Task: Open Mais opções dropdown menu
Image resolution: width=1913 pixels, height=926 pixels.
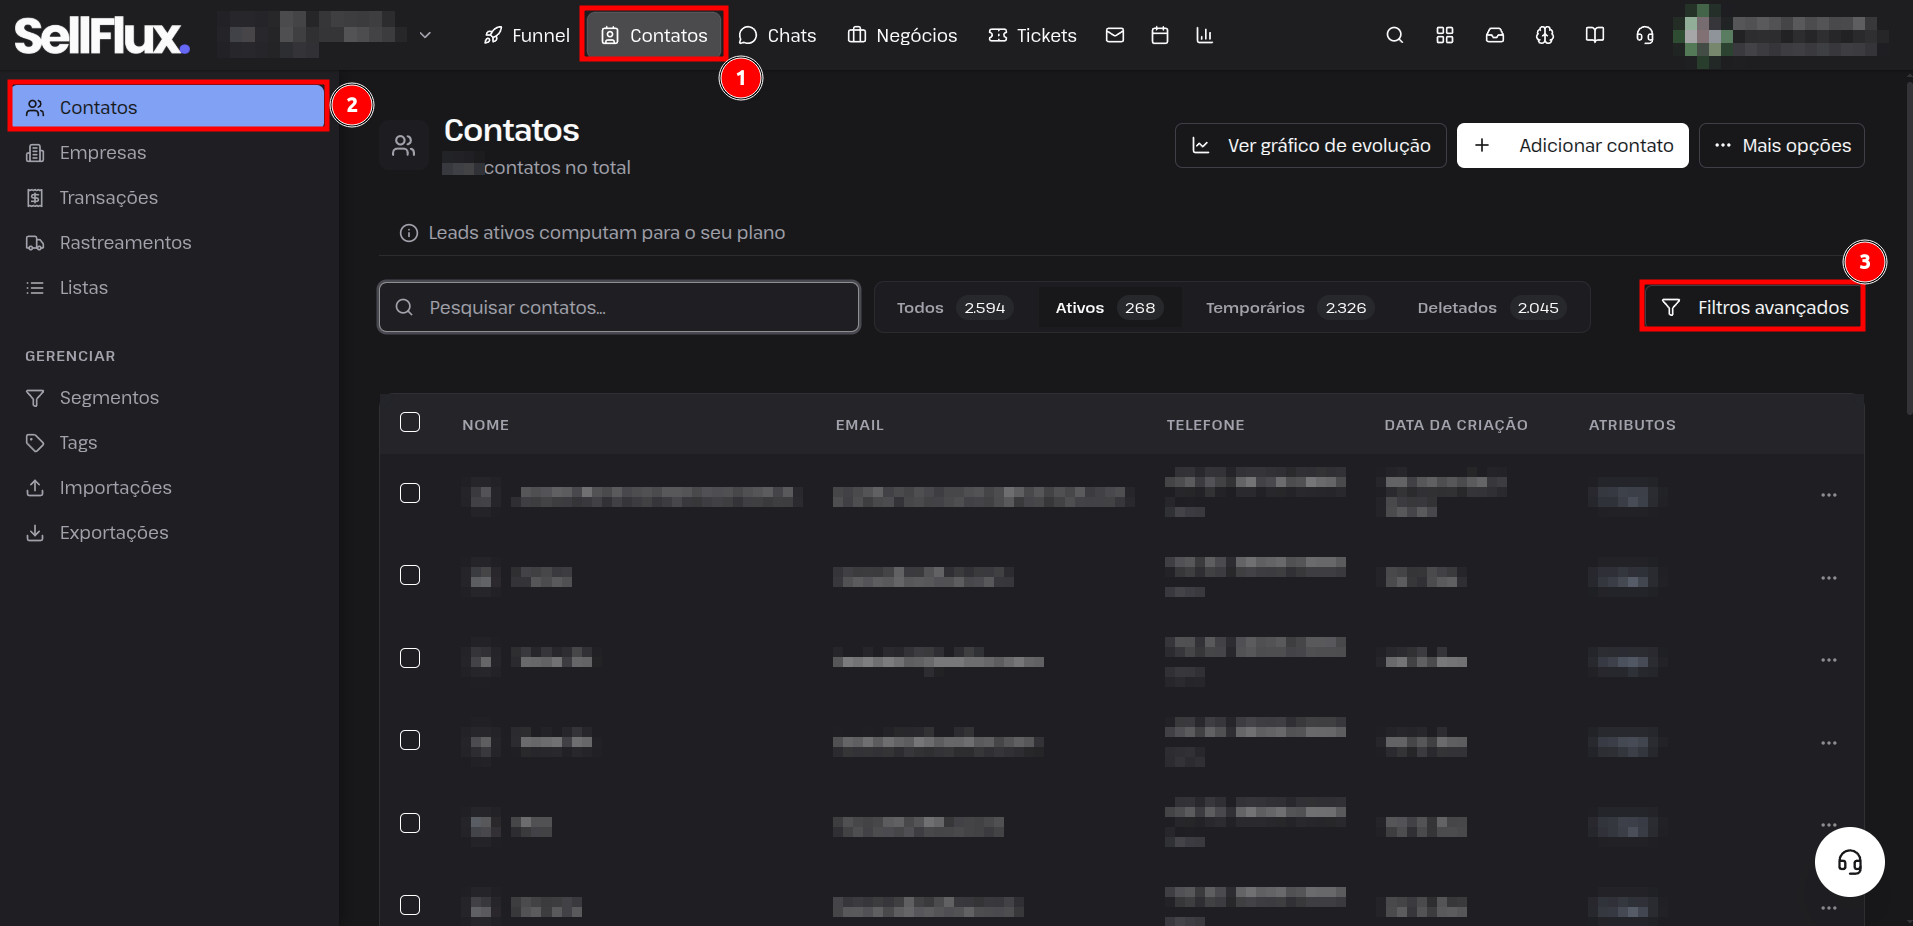Action: click(x=1781, y=145)
